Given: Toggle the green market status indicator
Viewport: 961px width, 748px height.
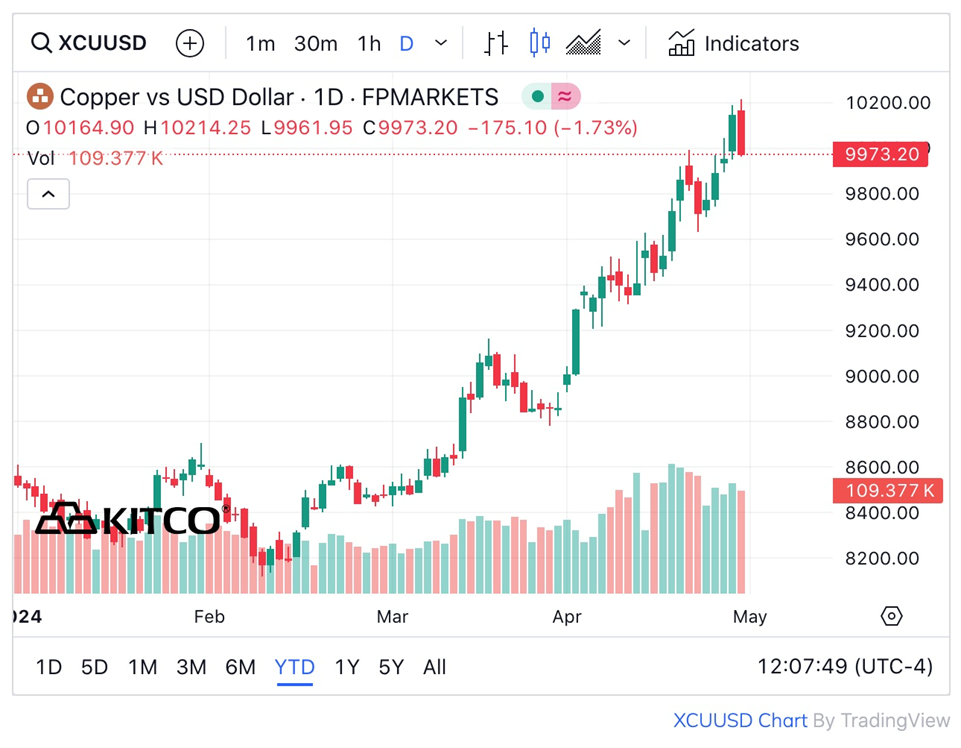Looking at the screenshot, I should [x=538, y=97].
